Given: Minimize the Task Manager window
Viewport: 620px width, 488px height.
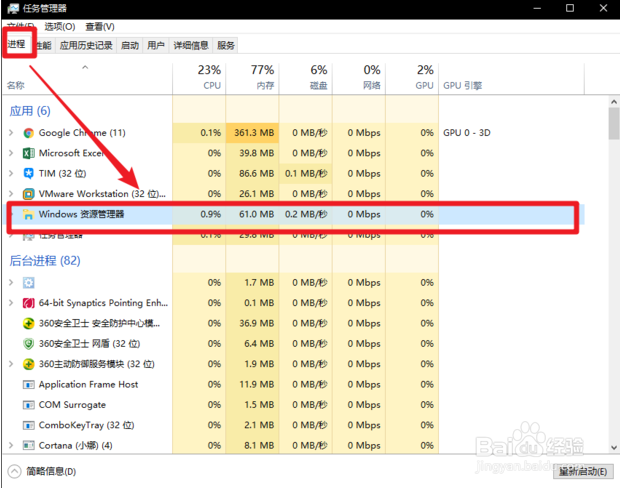Looking at the screenshot, I should pyautogui.click(x=537, y=8).
